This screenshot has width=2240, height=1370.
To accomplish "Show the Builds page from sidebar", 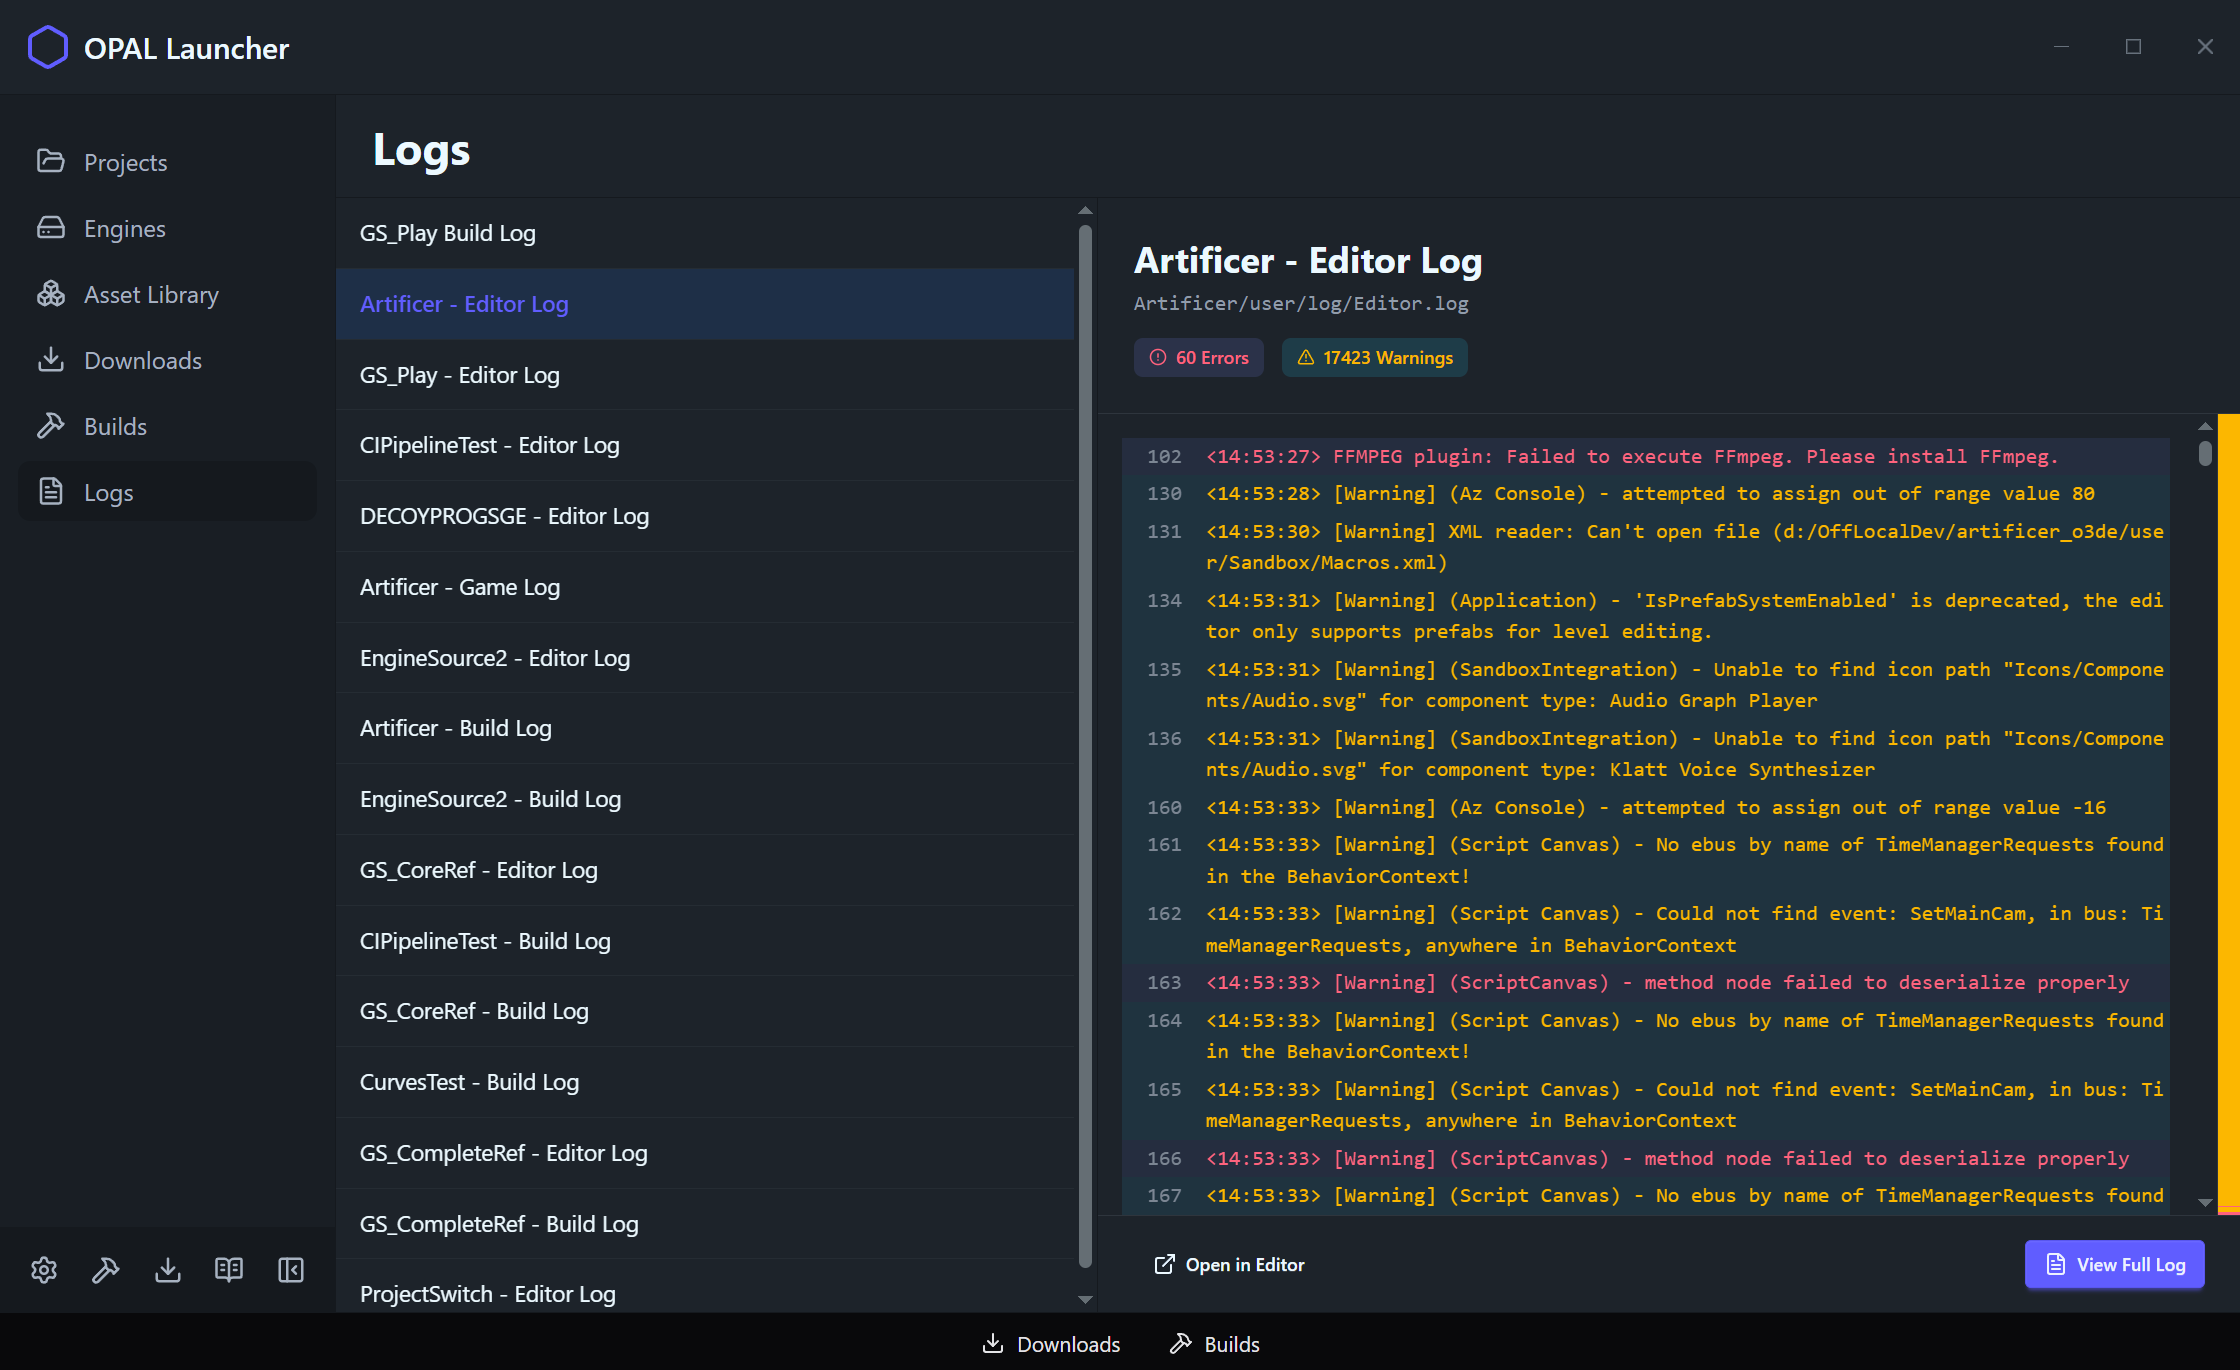I will [167, 426].
